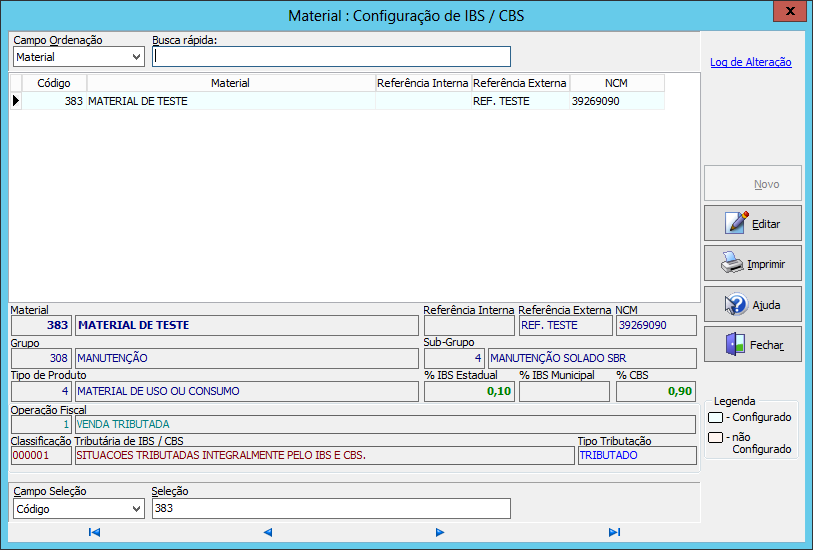
Task: Go to first record arrow
Action: click(94, 532)
